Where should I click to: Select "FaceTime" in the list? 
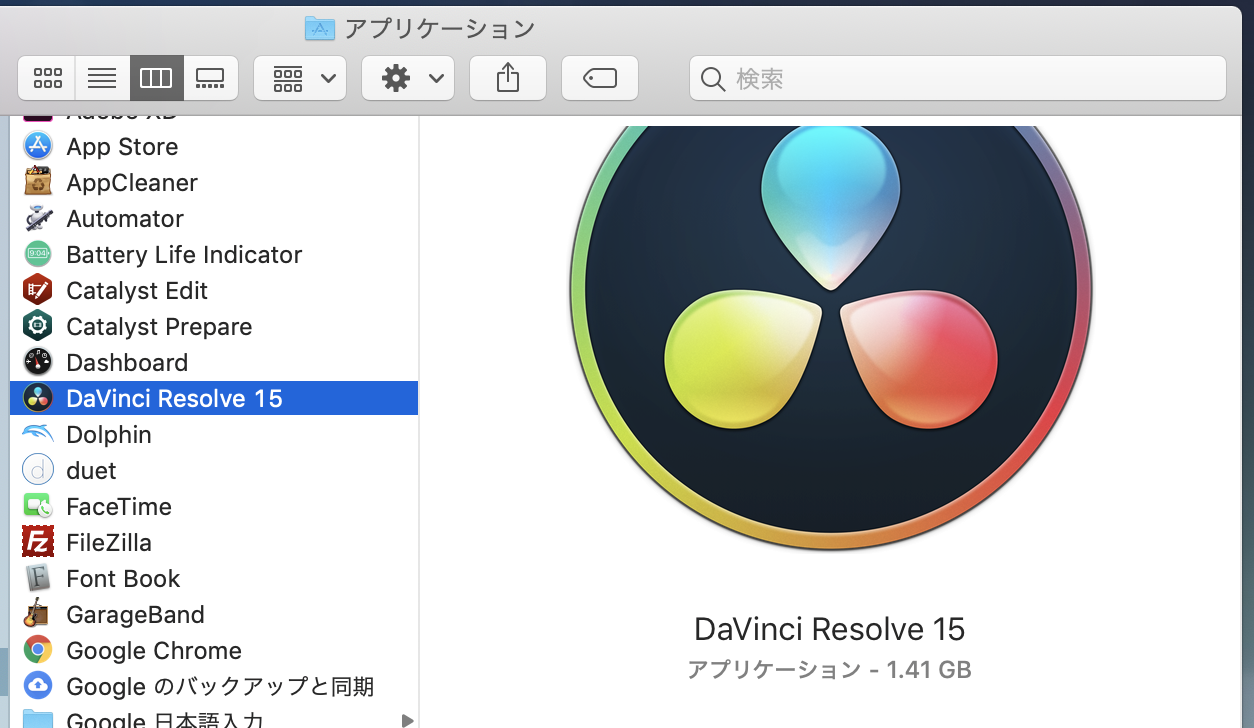(119, 506)
